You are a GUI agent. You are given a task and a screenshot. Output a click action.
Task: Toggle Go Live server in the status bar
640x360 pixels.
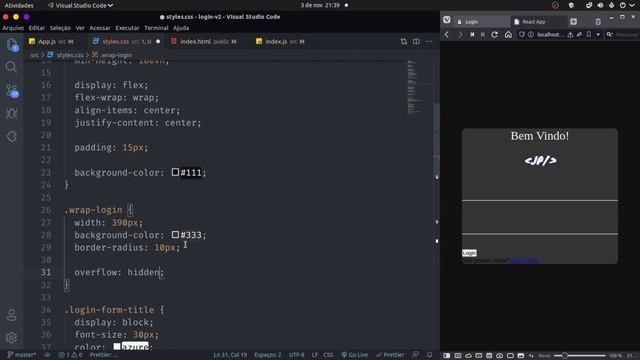(x=354, y=355)
